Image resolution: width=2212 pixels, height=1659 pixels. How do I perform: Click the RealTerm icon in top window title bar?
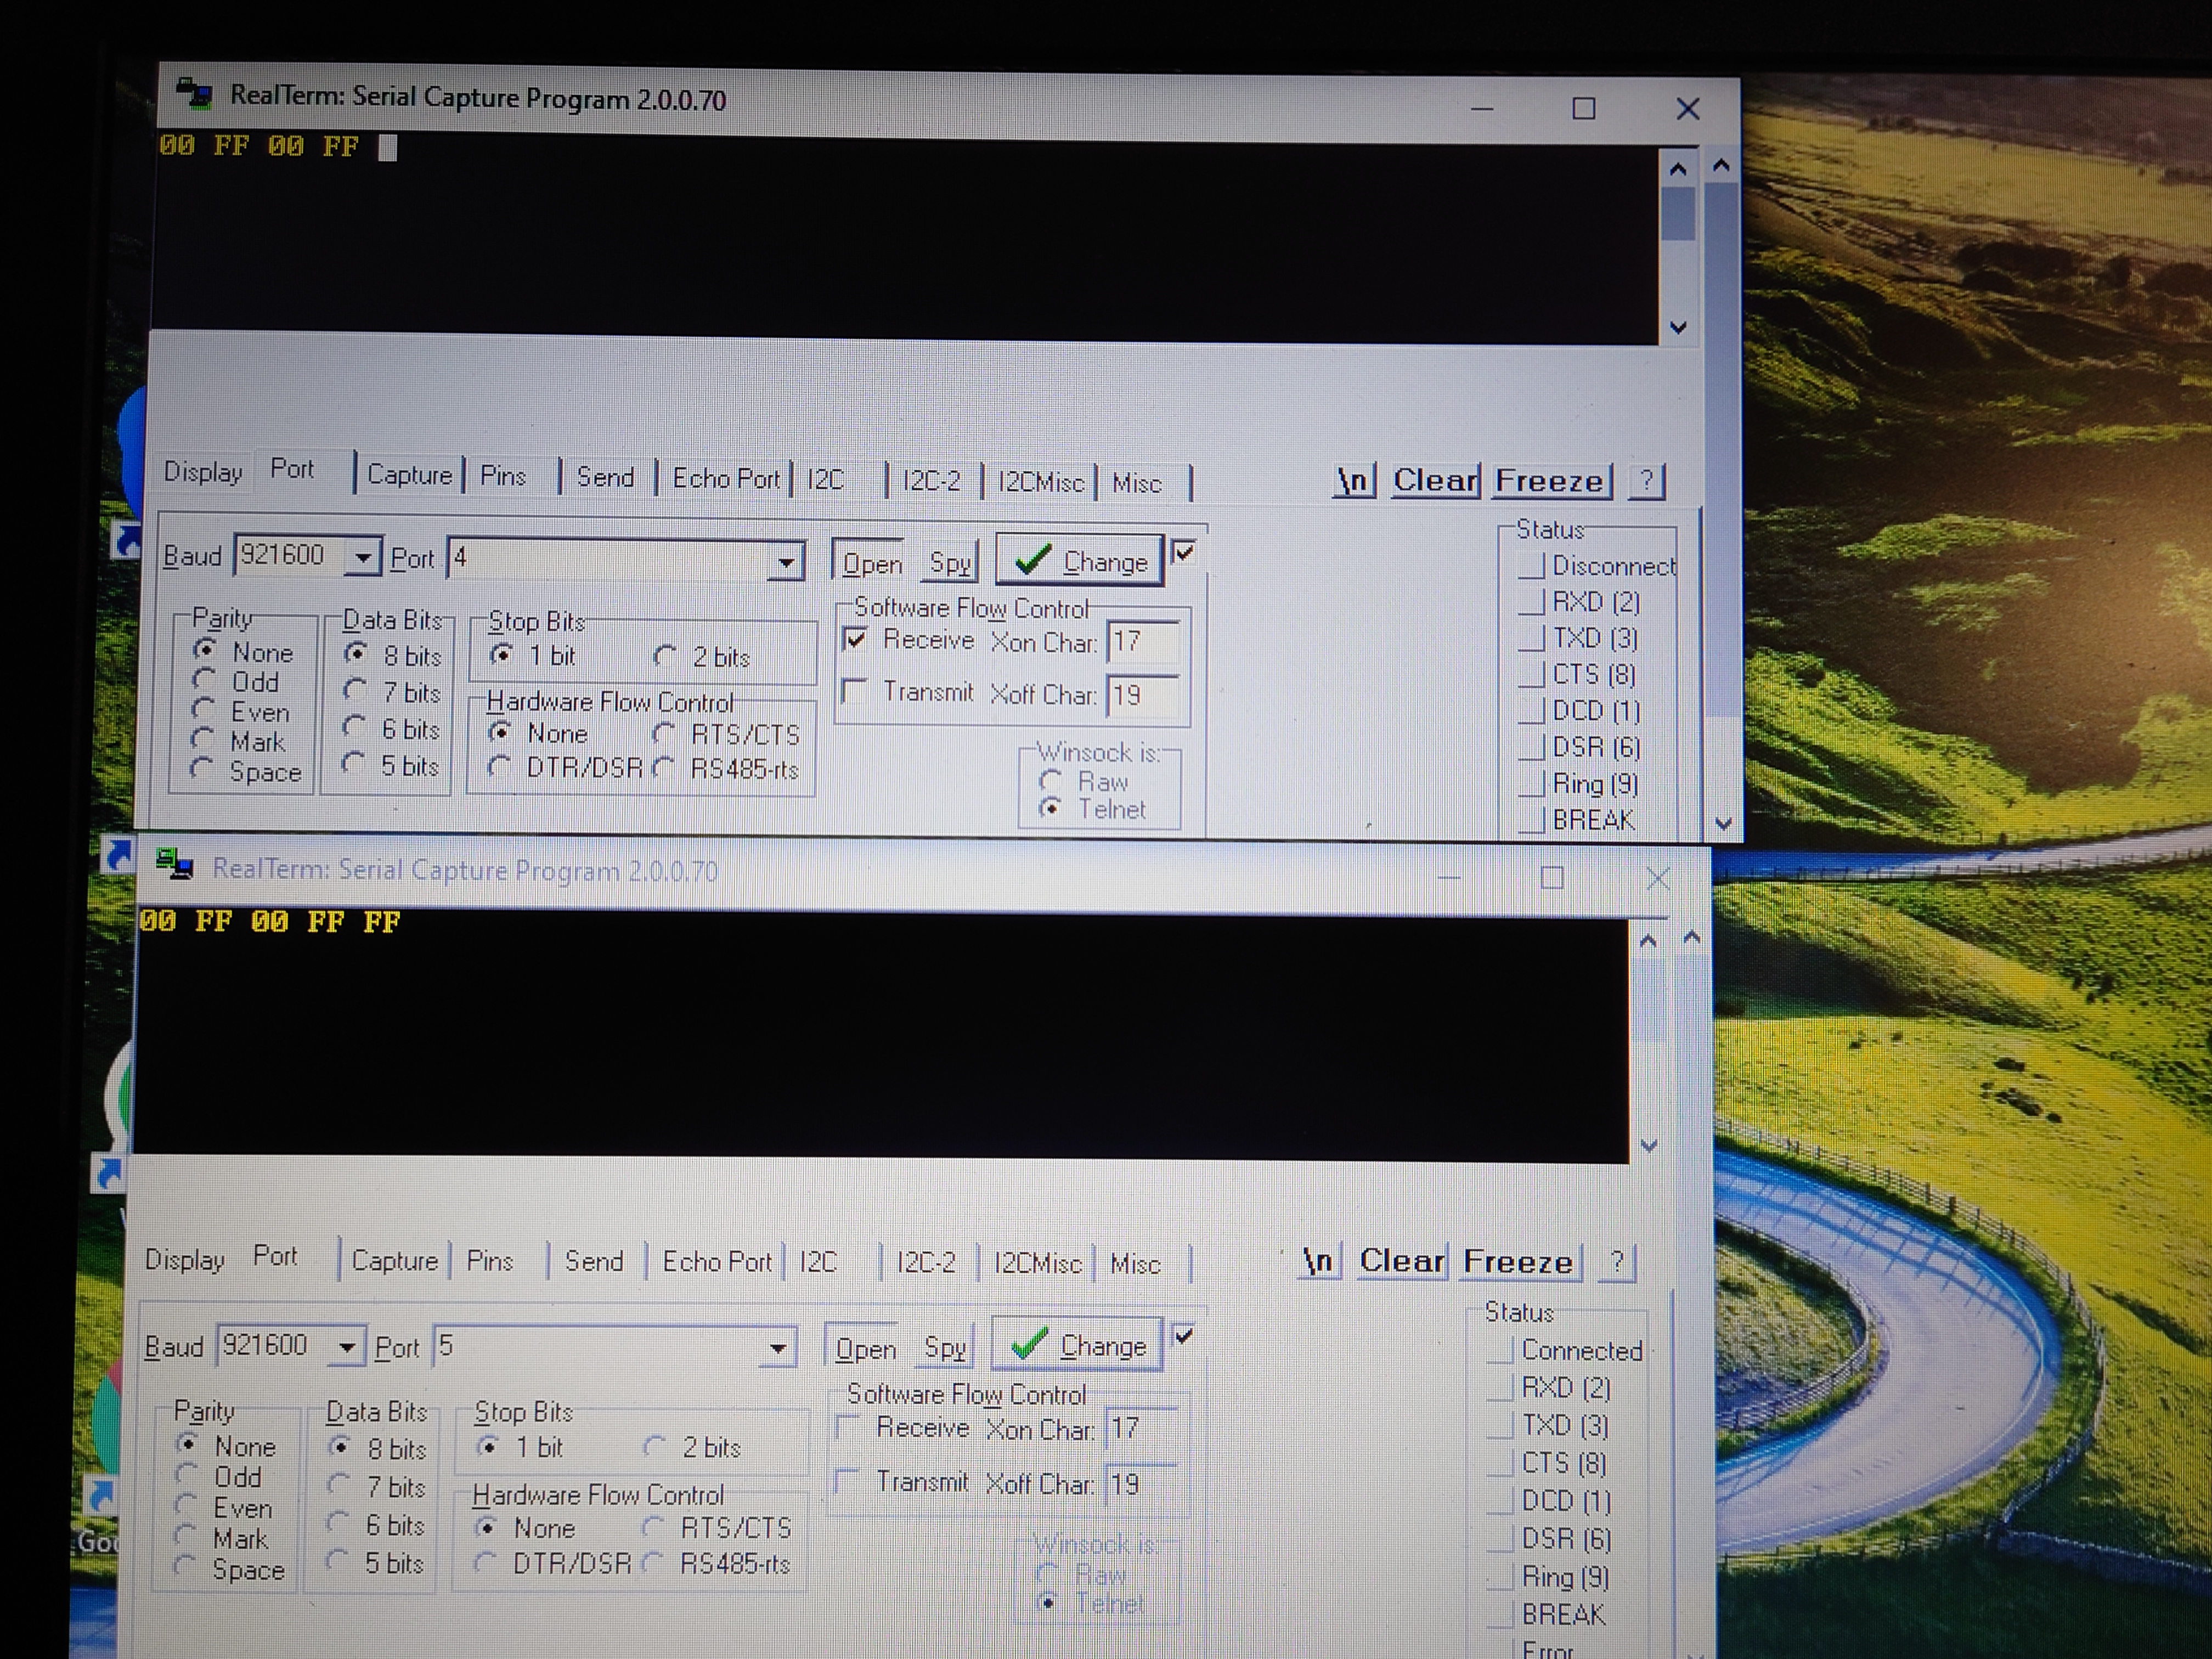pos(194,94)
